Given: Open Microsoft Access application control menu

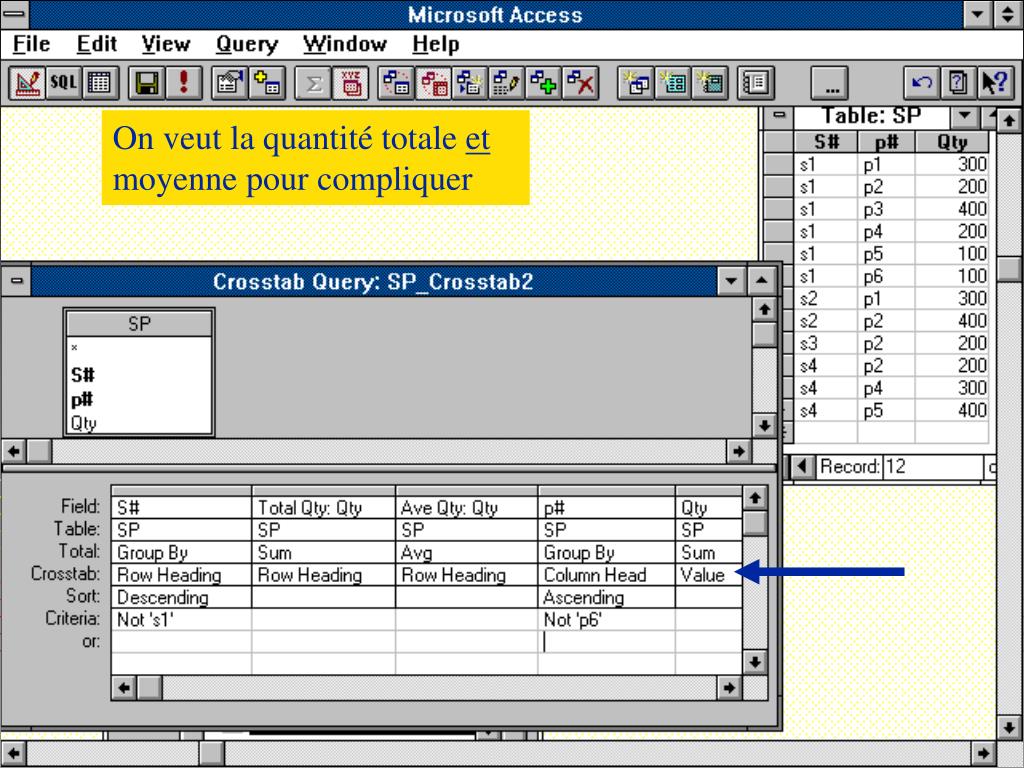Looking at the screenshot, I should tap(14, 14).
